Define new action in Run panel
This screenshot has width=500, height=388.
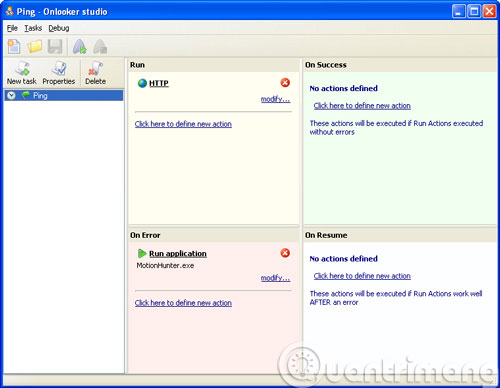[x=183, y=124]
